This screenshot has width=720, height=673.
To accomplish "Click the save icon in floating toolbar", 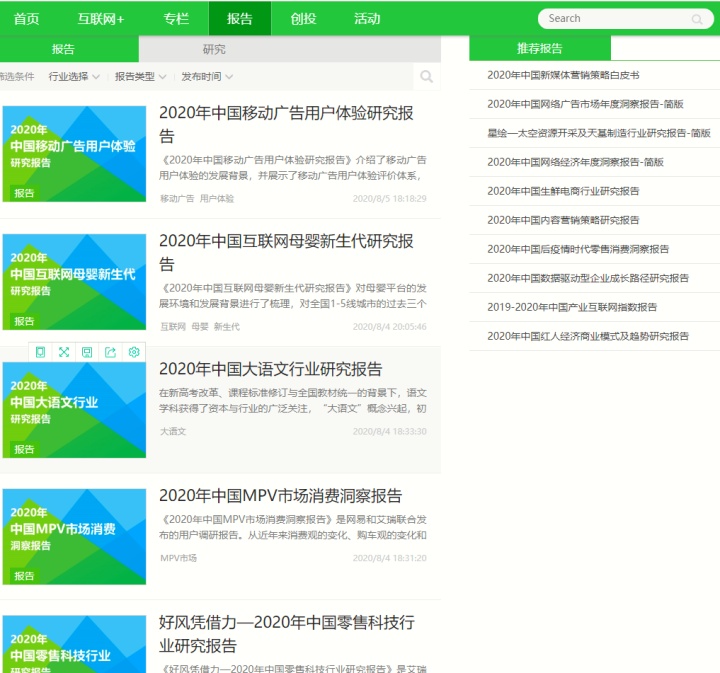I will click(87, 352).
